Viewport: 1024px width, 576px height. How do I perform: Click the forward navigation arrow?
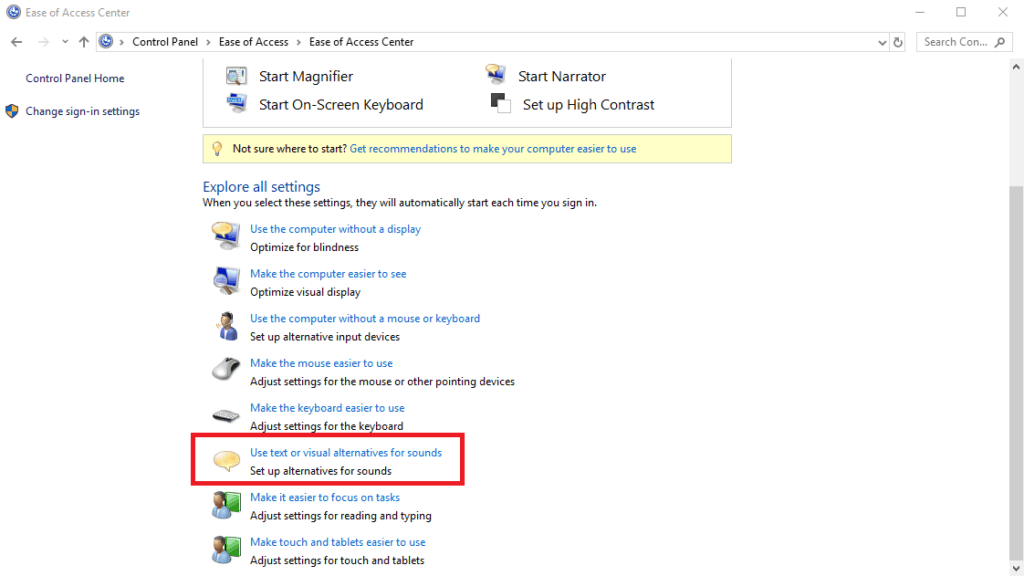[43, 42]
